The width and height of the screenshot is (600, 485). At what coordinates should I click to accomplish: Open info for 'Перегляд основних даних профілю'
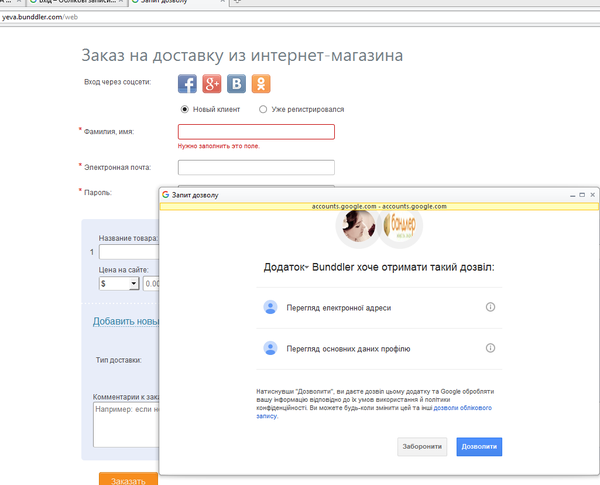[x=490, y=348]
